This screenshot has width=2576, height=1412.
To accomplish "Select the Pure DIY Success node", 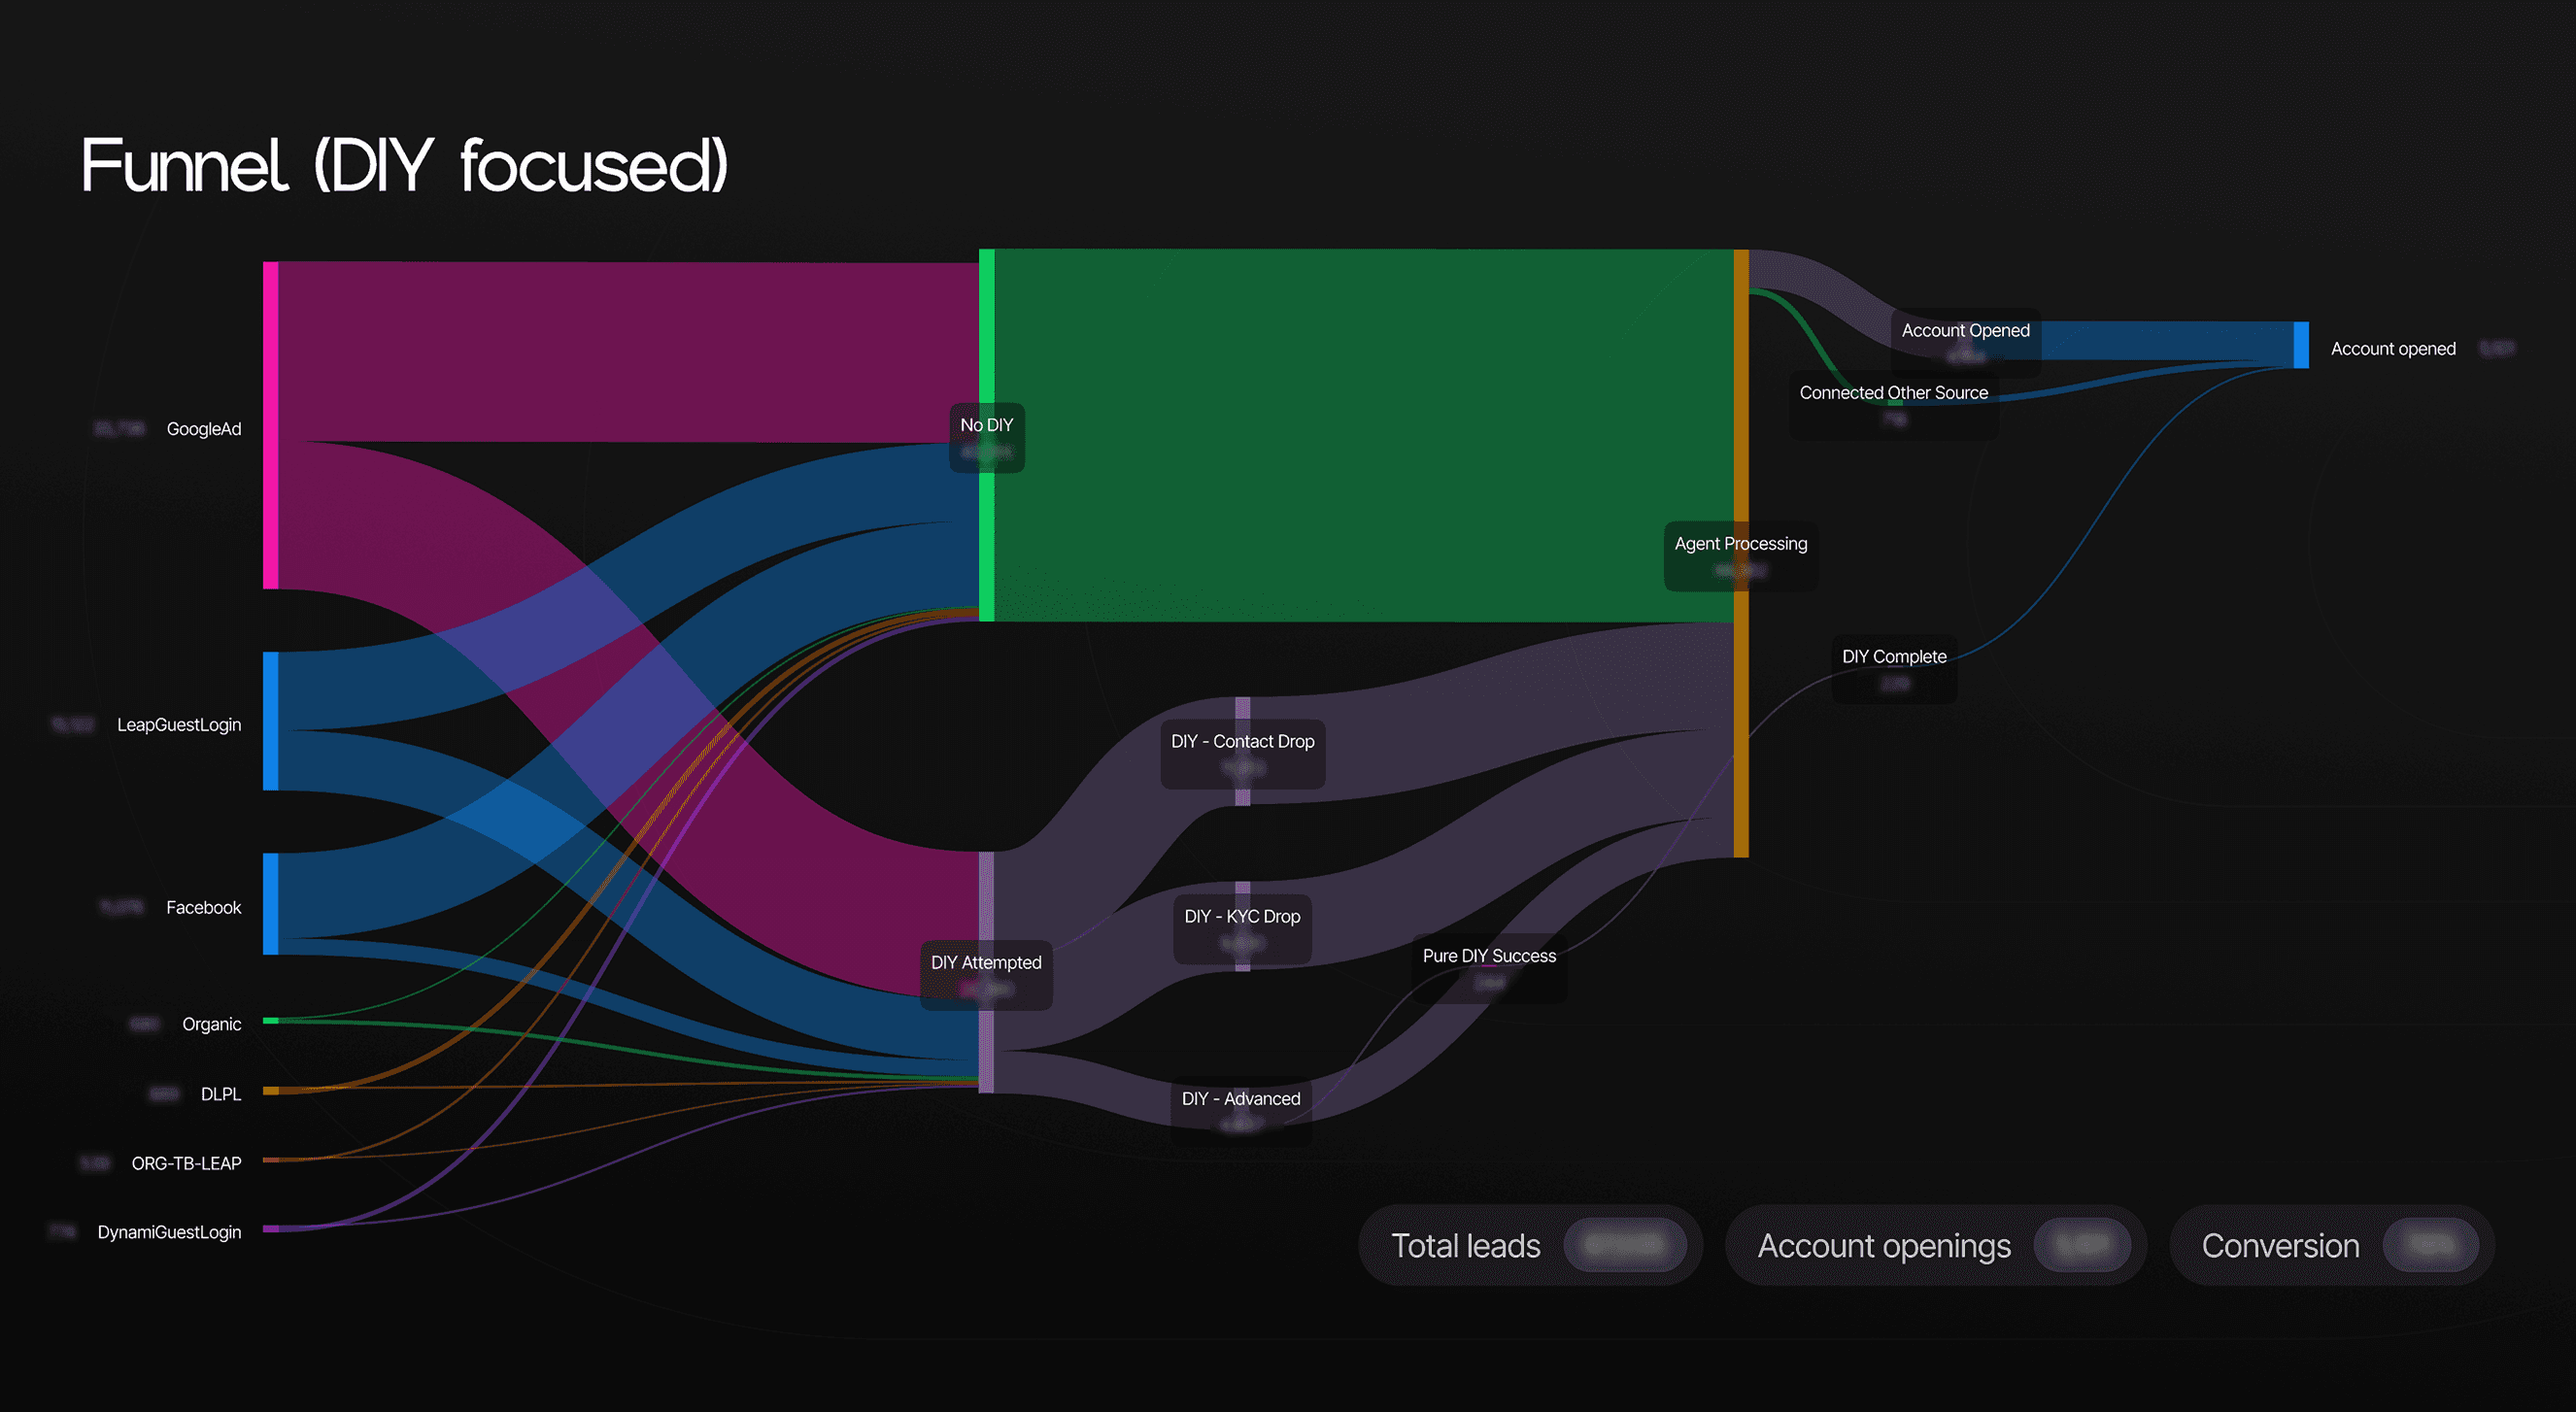I will (x=1489, y=968).
